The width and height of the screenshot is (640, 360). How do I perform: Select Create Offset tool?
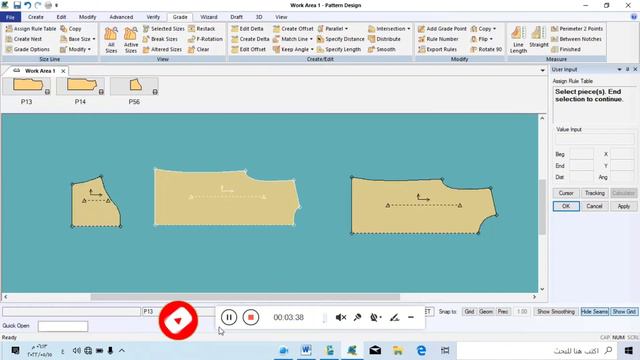click(x=293, y=29)
